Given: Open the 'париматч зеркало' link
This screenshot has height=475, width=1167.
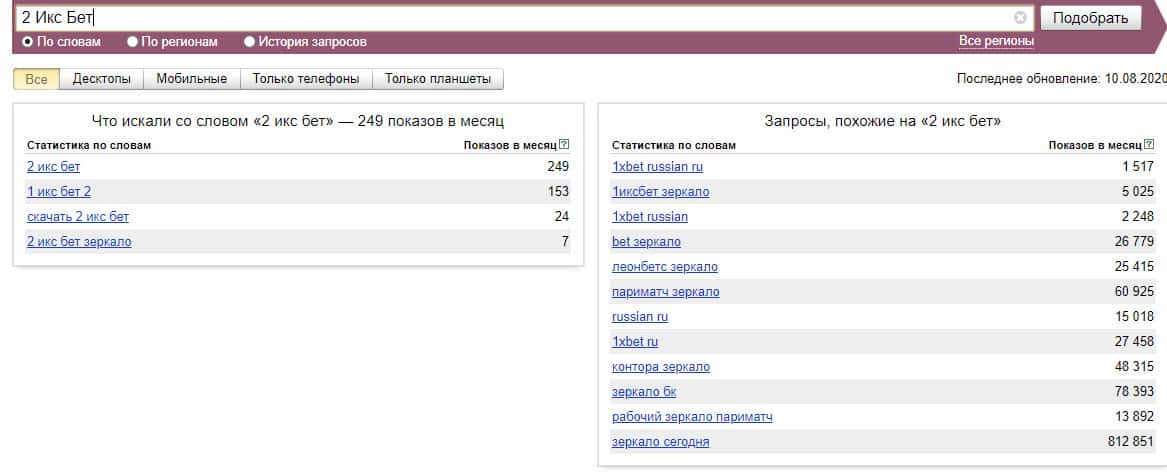Looking at the screenshot, I should click(665, 292).
